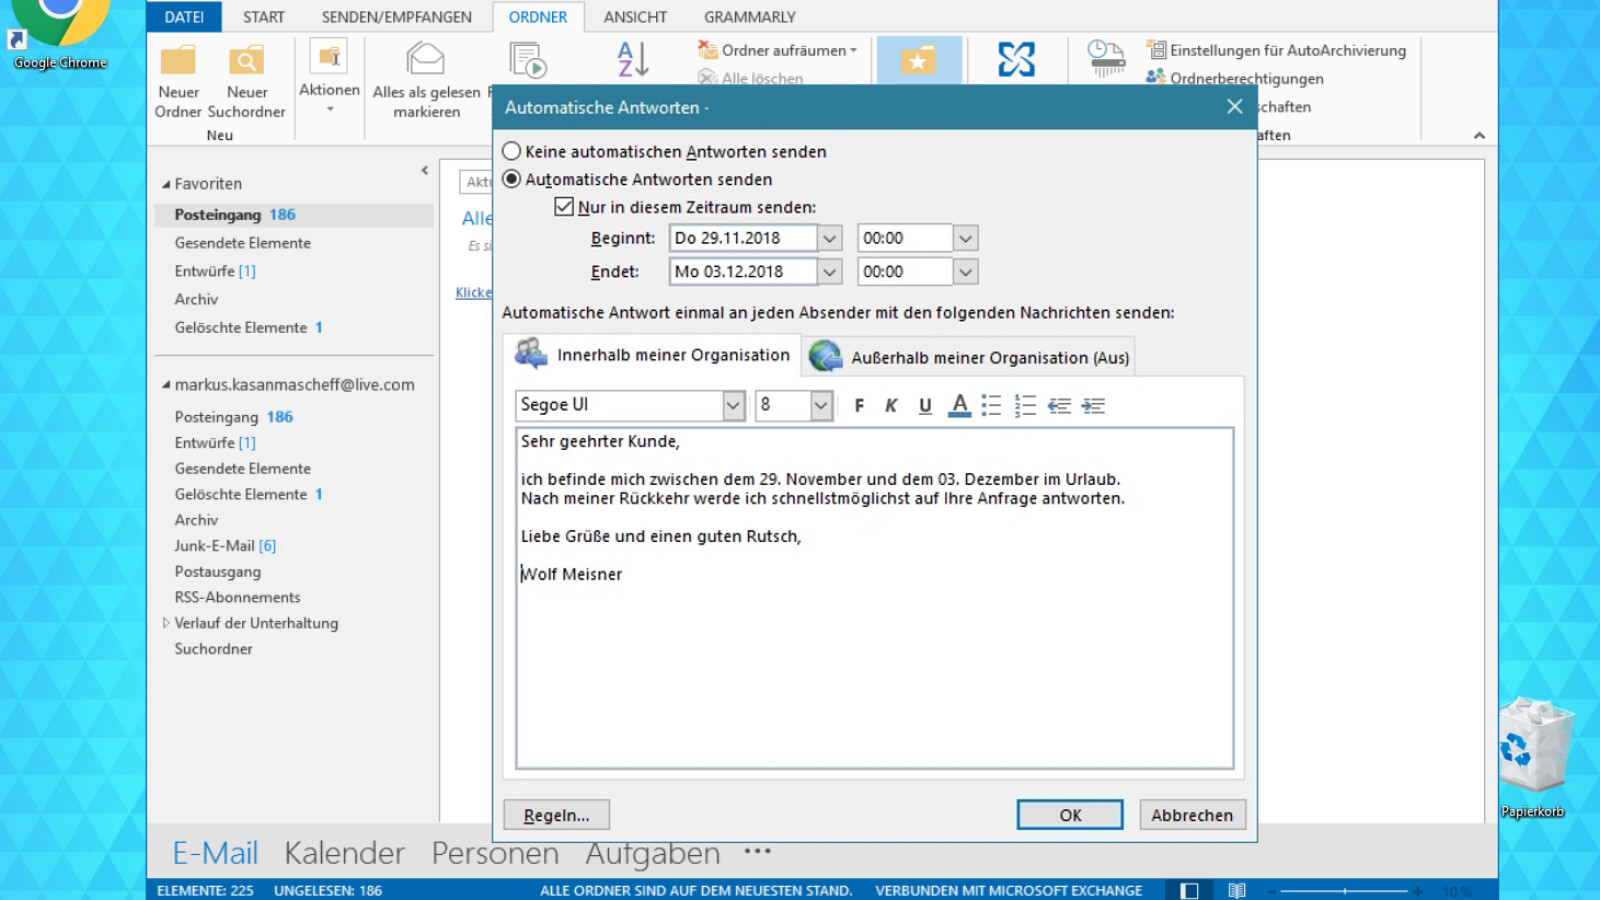This screenshot has width=1600, height=900.
Task: Click the Neuer Ordner ribbon icon
Action: 179,61
